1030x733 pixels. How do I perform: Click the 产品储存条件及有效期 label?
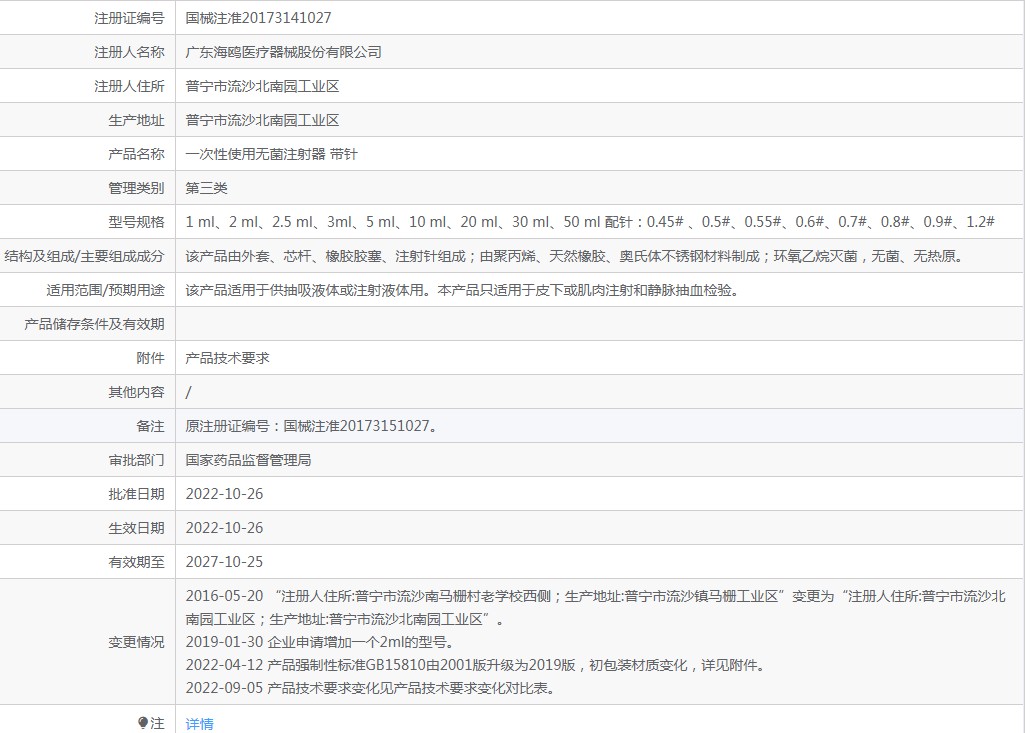point(95,324)
